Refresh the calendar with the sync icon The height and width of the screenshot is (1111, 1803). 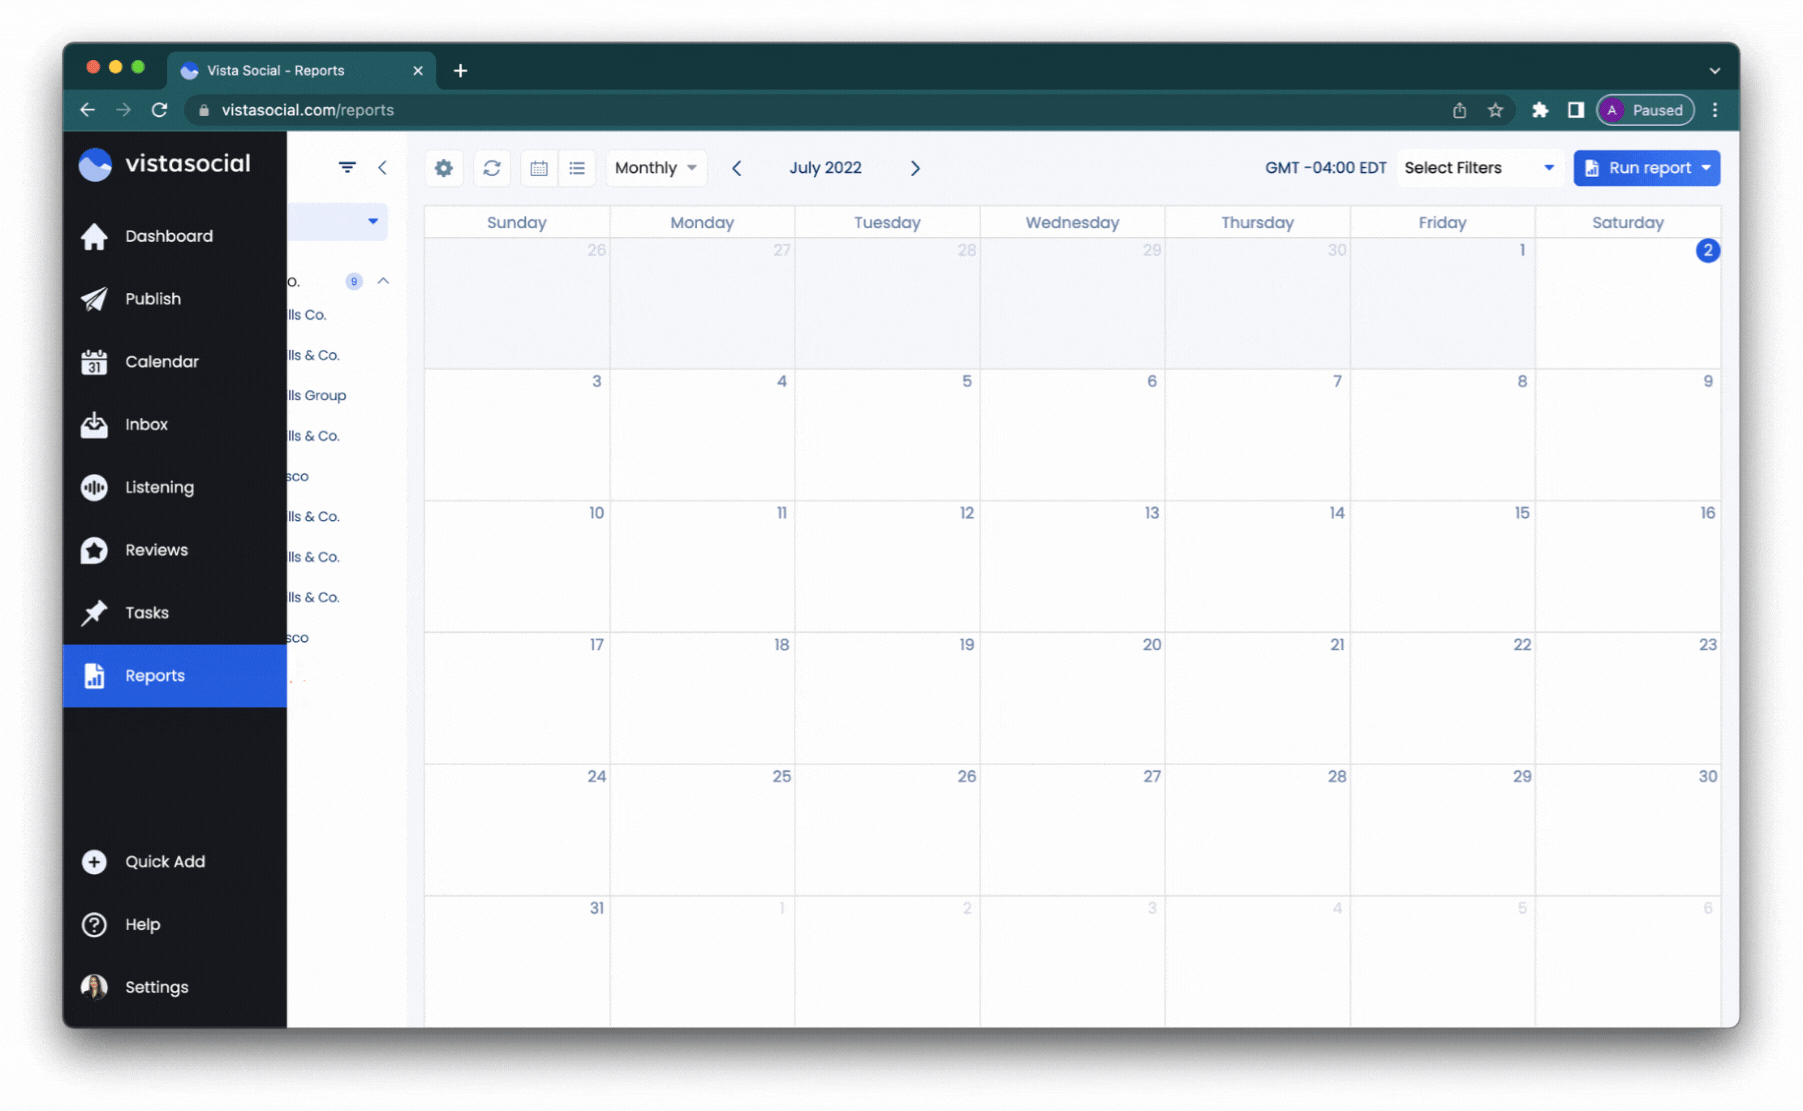[x=491, y=167]
